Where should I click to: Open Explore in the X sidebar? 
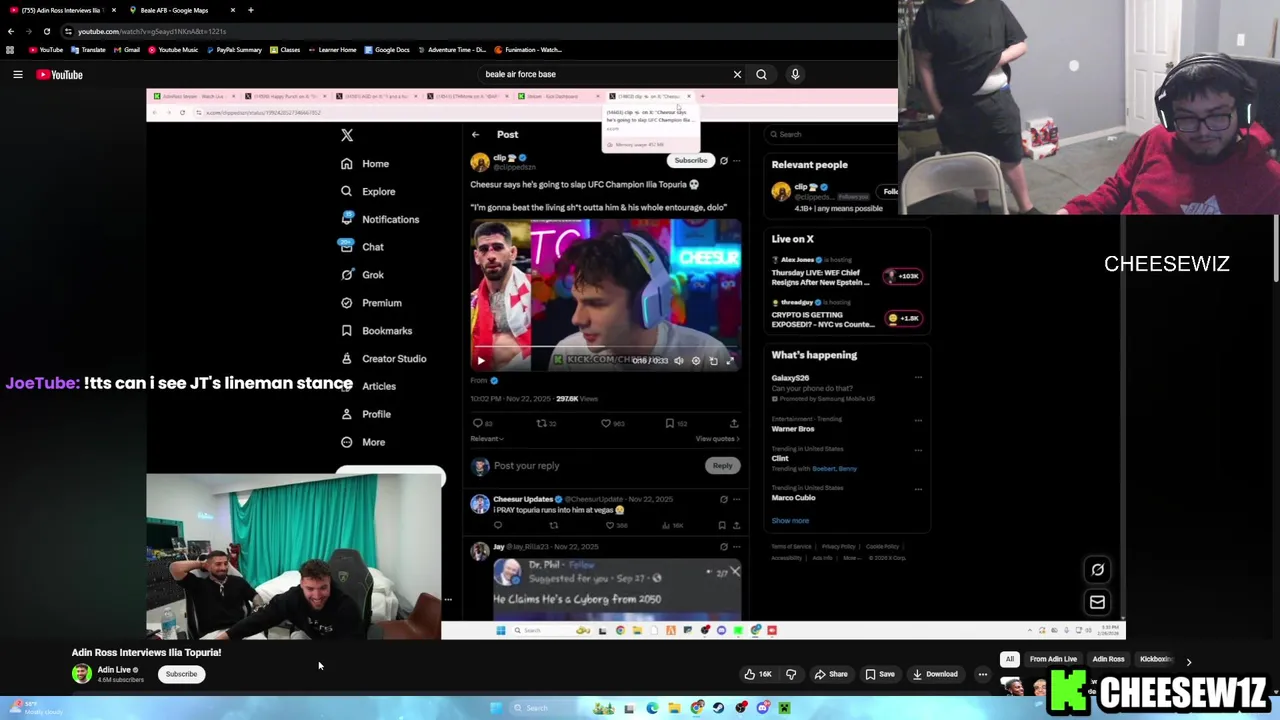point(368,192)
